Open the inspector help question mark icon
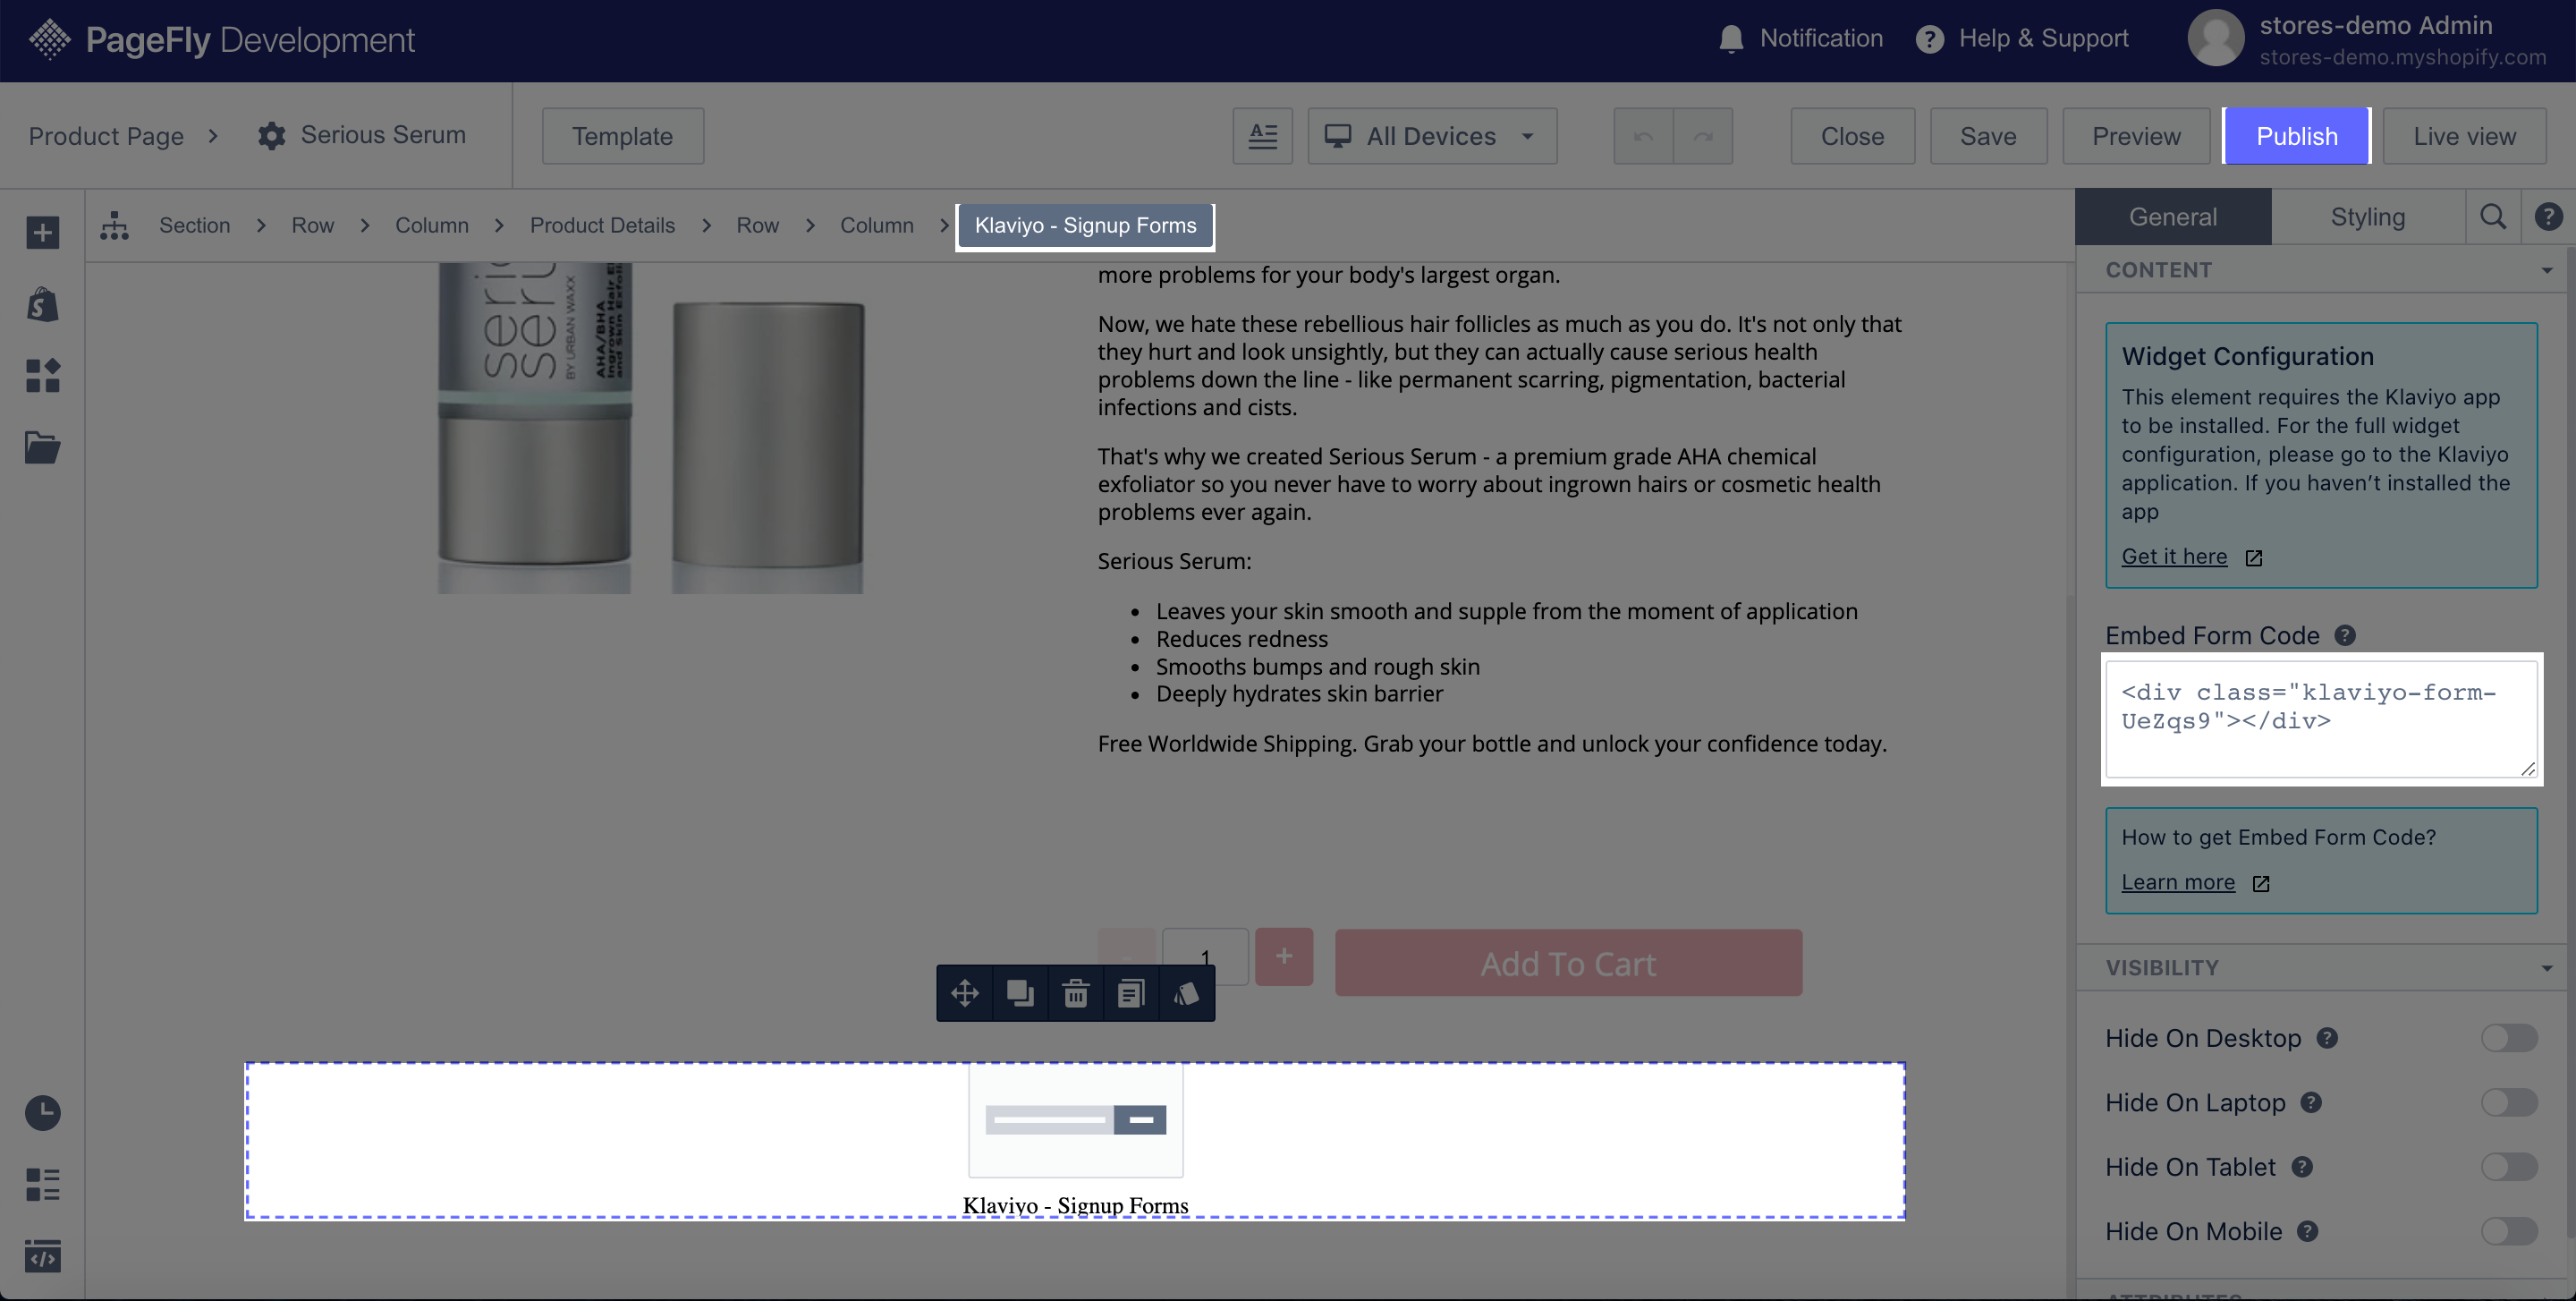2576x1301 pixels. pos(2548,216)
